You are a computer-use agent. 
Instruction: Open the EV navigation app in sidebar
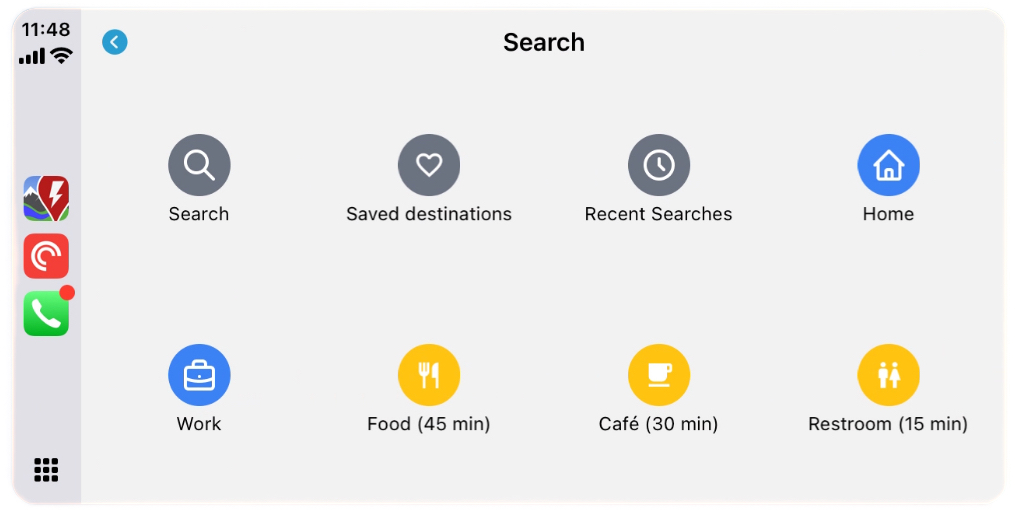click(46, 198)
